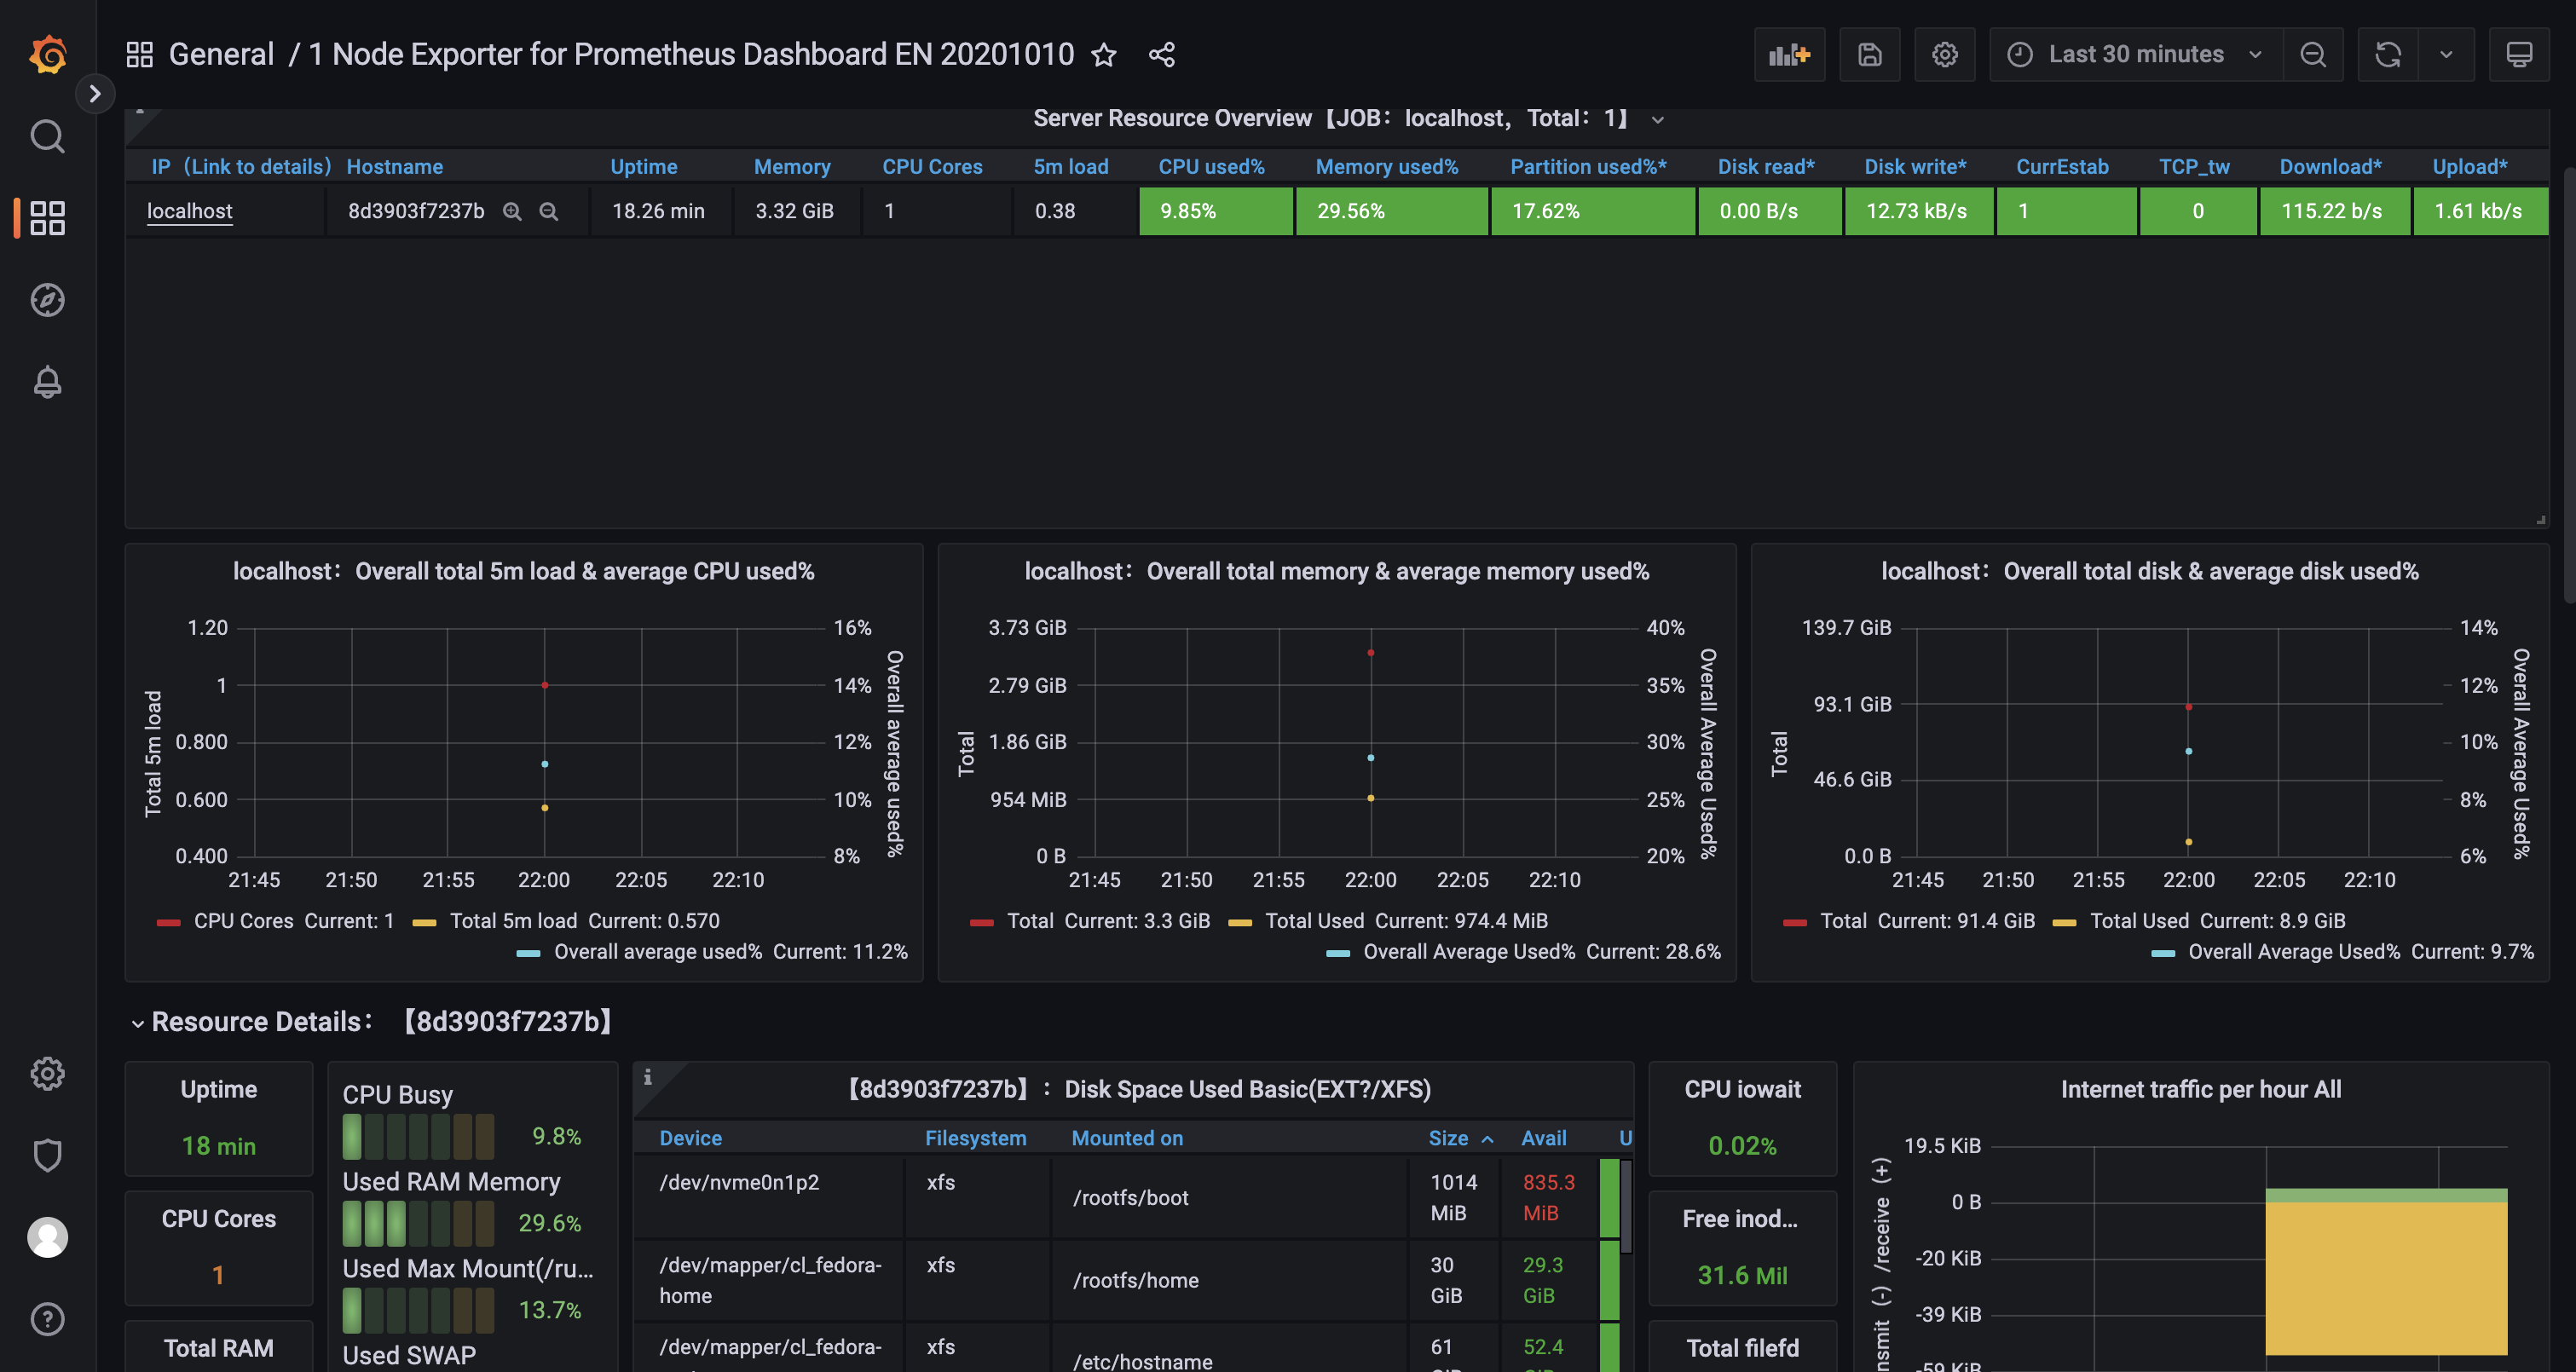The image size is (2576, 1372).
Task: Open dashboard settings gear in top bar
Action: [1944, 54]
